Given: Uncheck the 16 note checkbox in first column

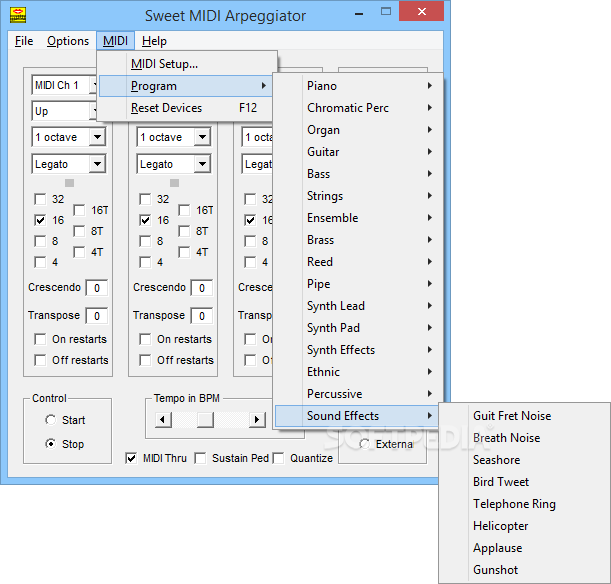Looking at the screenshot, I should coord(40,220).
